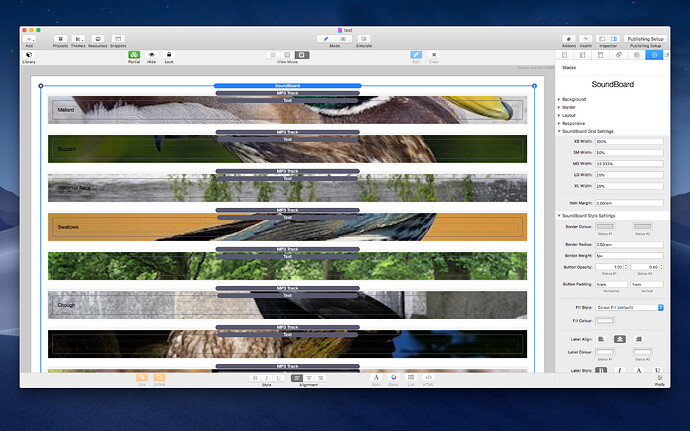
Task: Click the green Partial icon
Action: (x=134, y=55)
